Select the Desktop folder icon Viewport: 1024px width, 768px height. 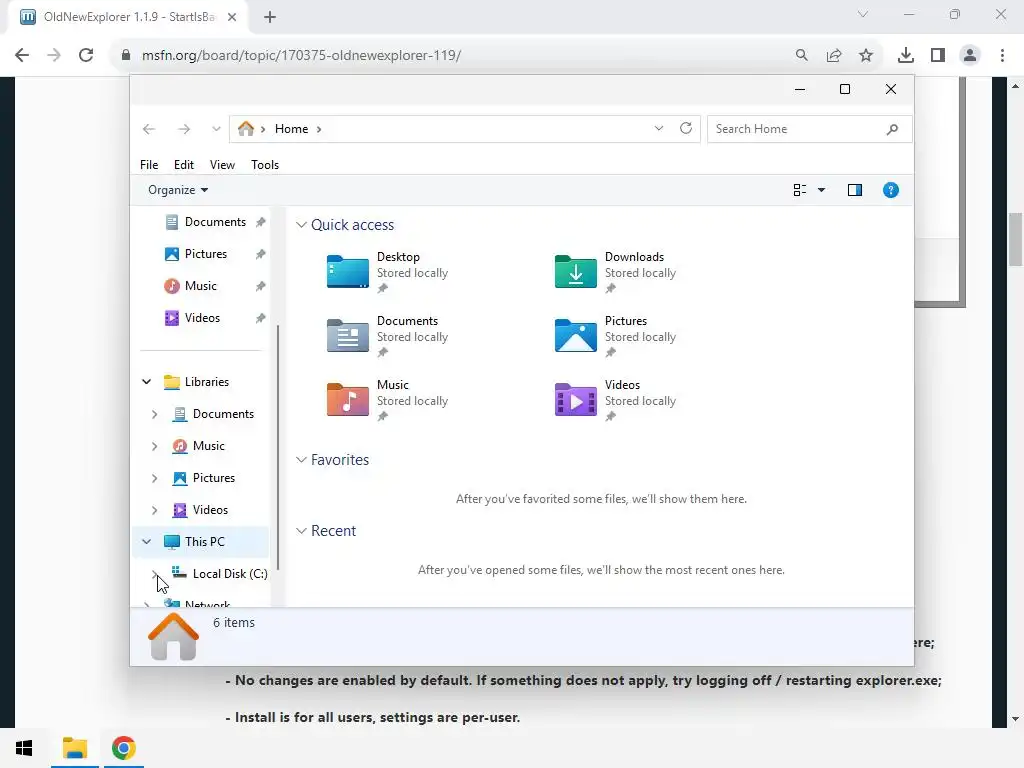coord(347,272)
